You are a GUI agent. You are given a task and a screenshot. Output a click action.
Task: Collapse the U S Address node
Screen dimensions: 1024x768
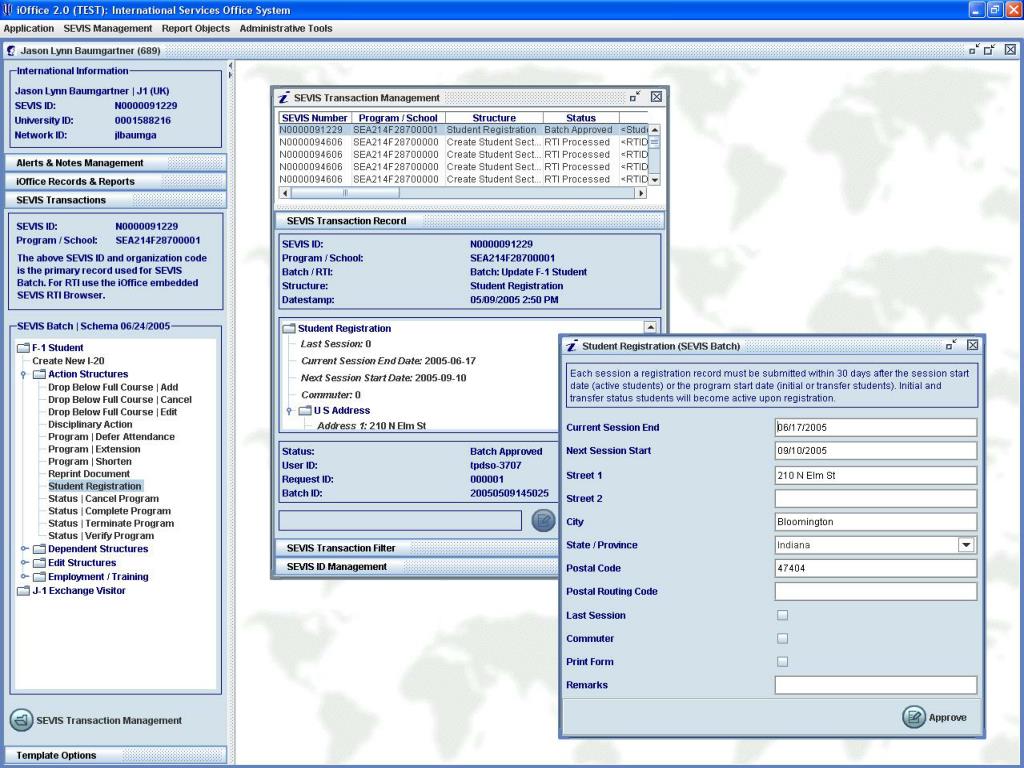pos(289,411)
